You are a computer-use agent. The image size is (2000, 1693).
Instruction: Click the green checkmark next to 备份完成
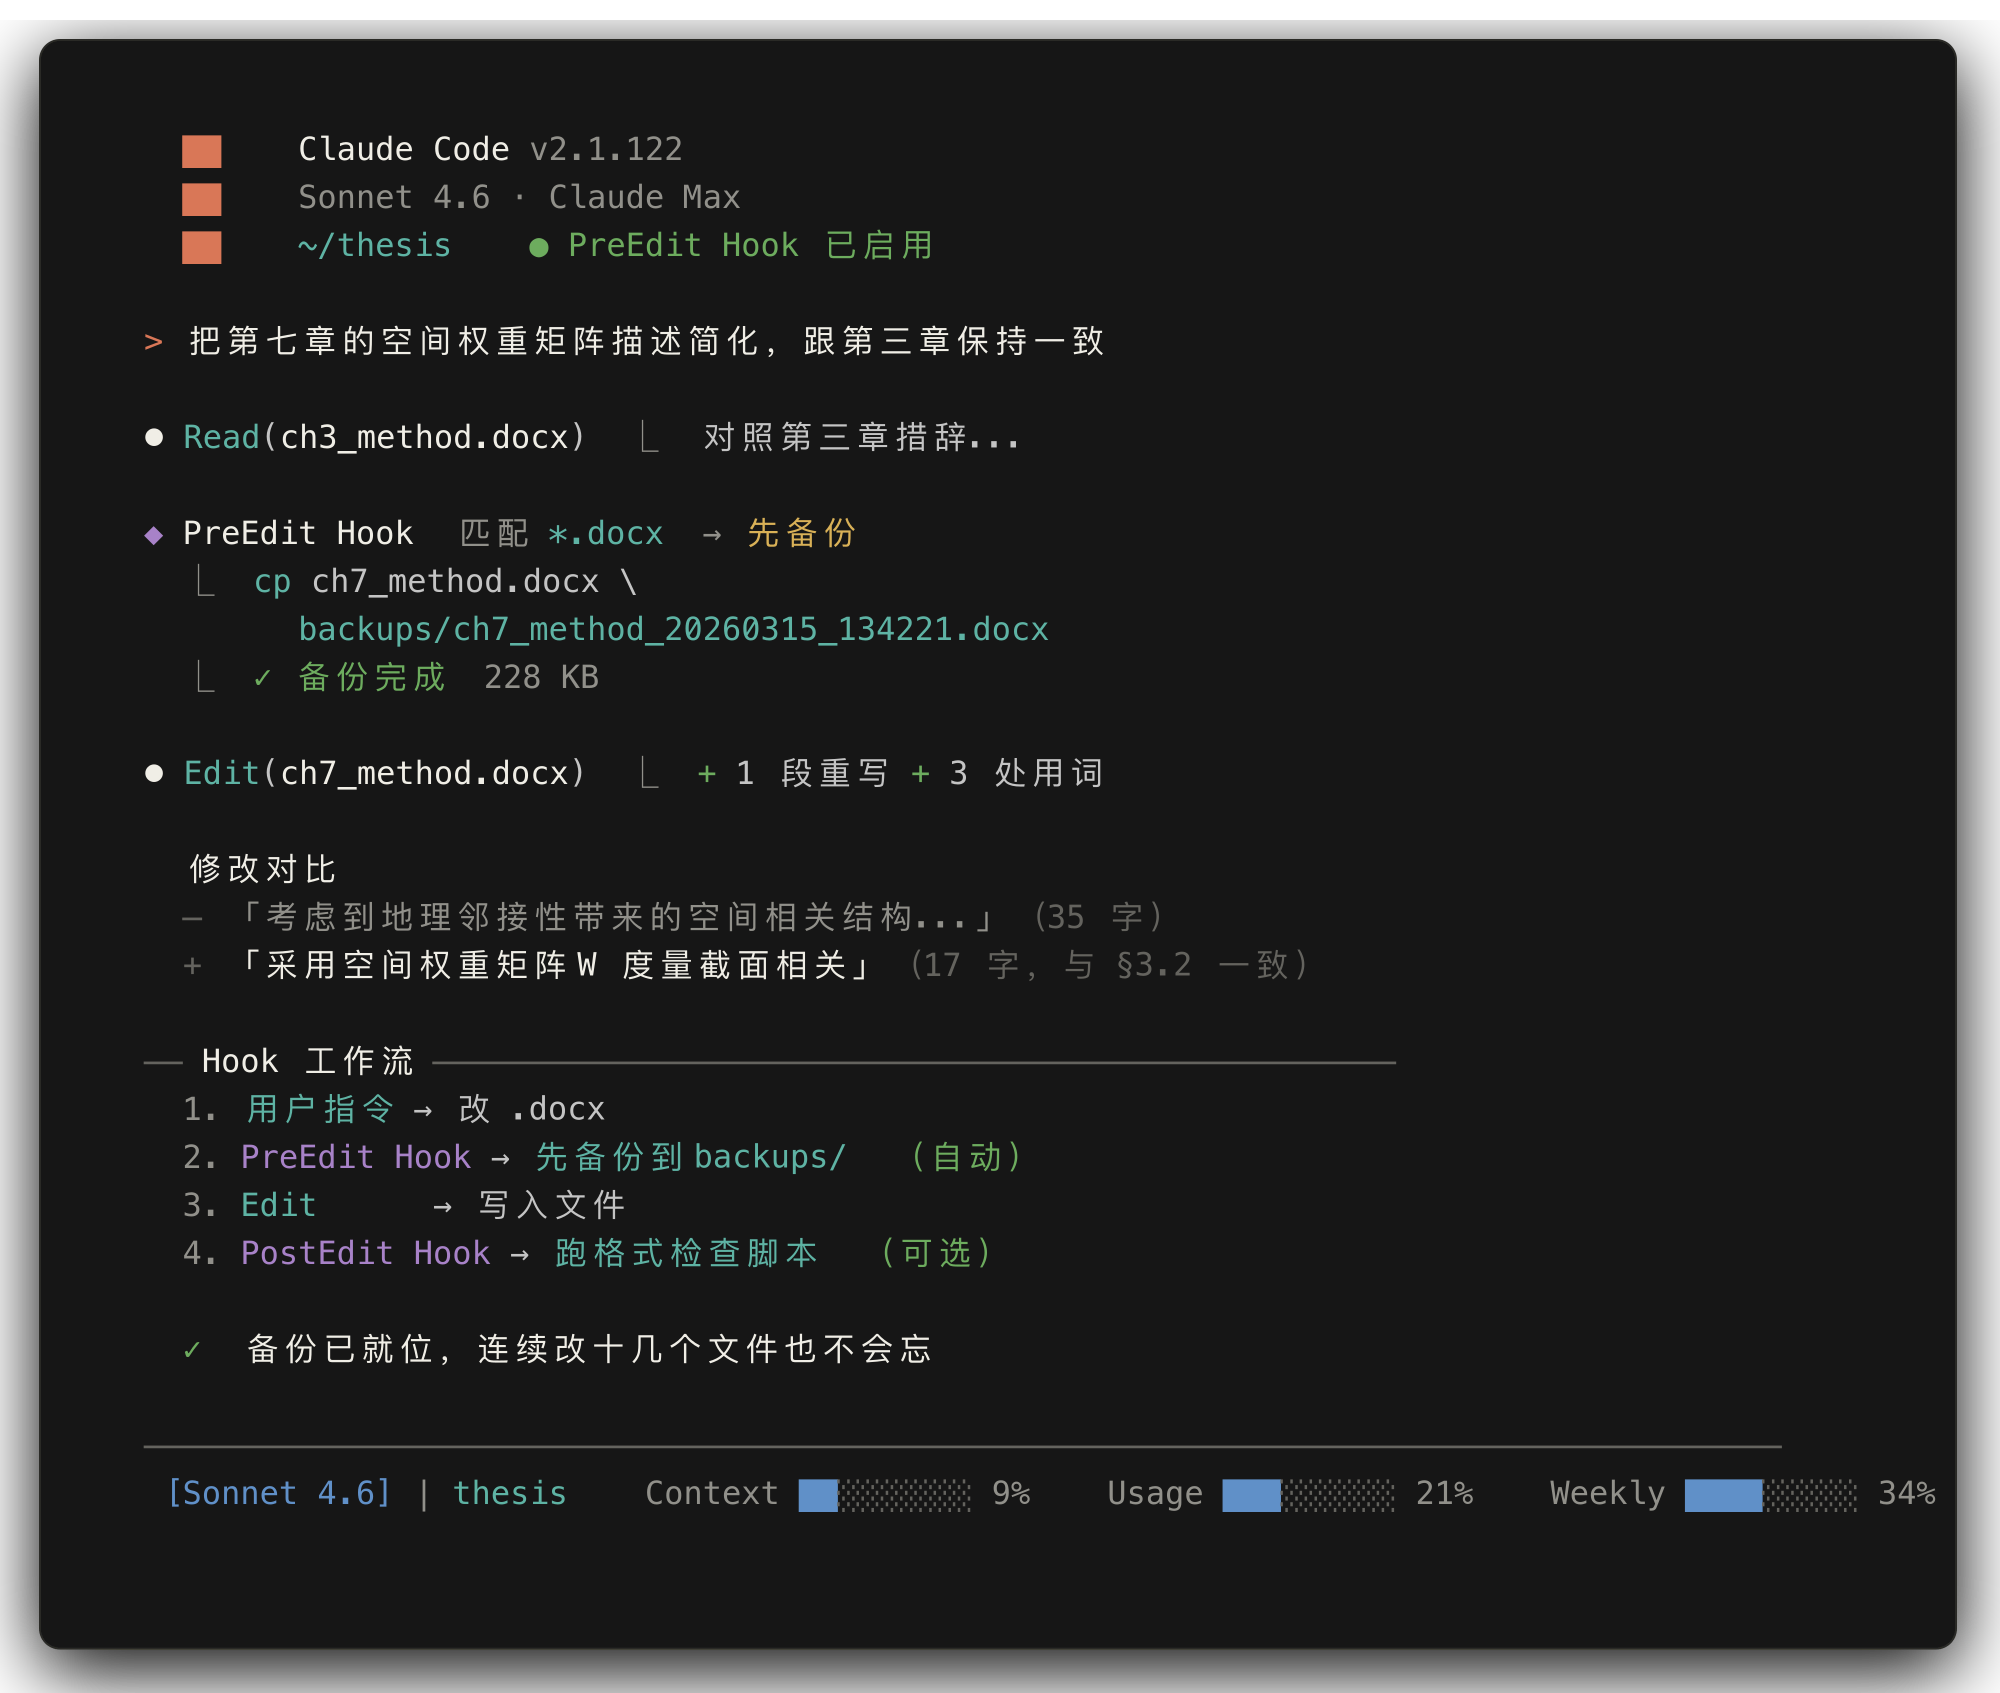(262, 678)
